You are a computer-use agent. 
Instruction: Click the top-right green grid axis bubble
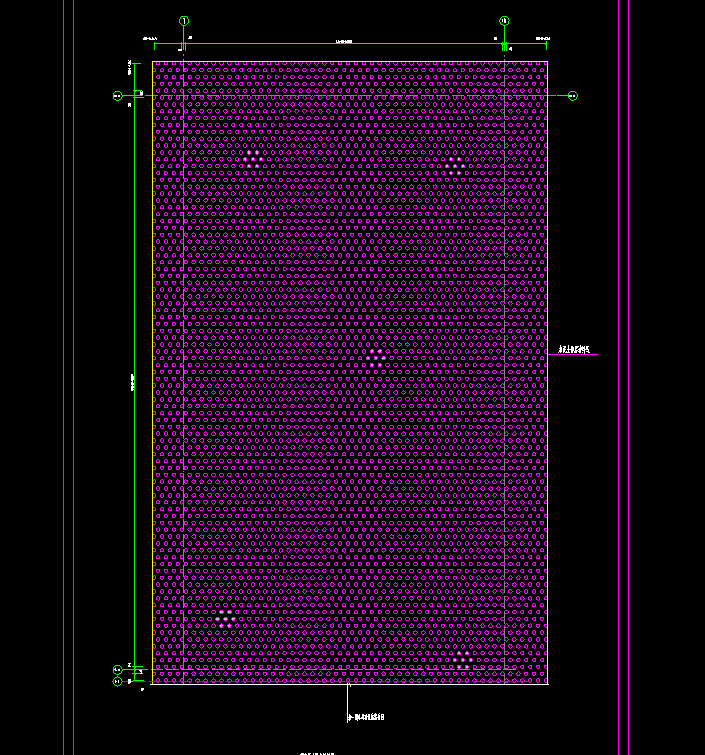click(x=504, y=21)
